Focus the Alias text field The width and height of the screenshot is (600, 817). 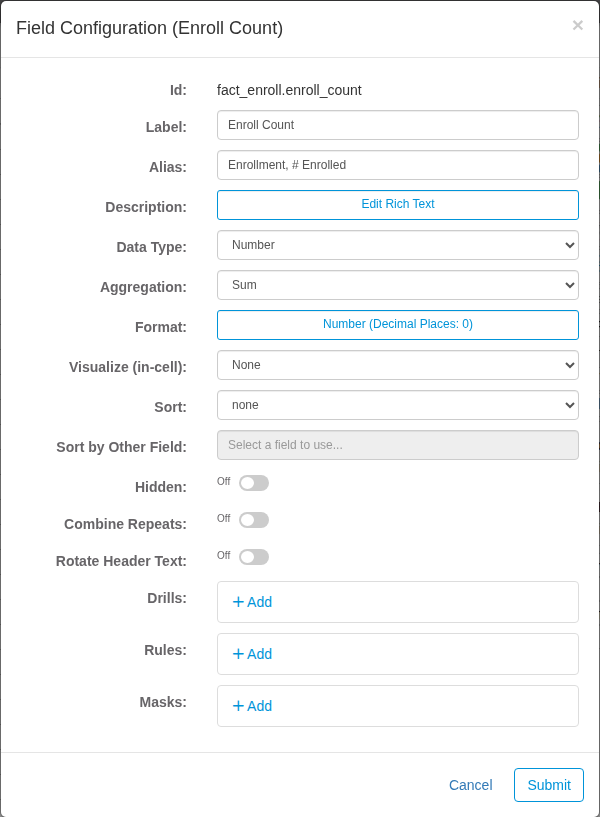tap(398, 165)
